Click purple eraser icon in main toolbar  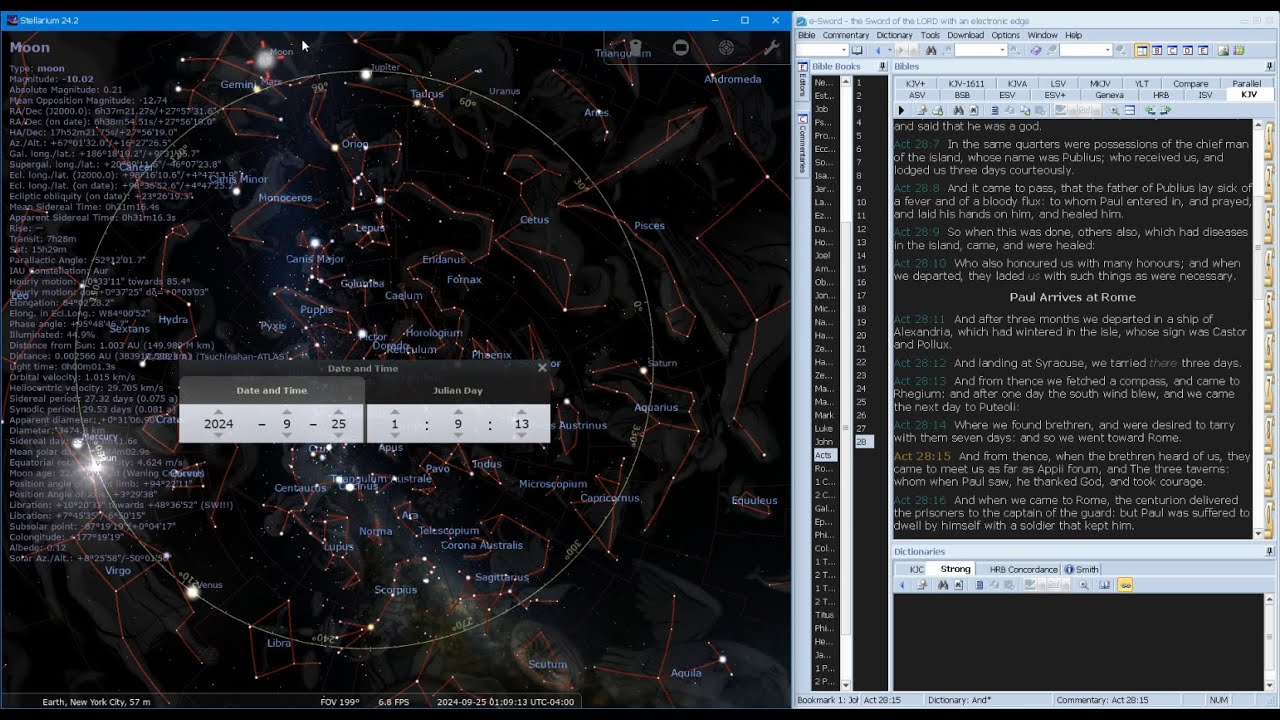(x=1035, y=50)
